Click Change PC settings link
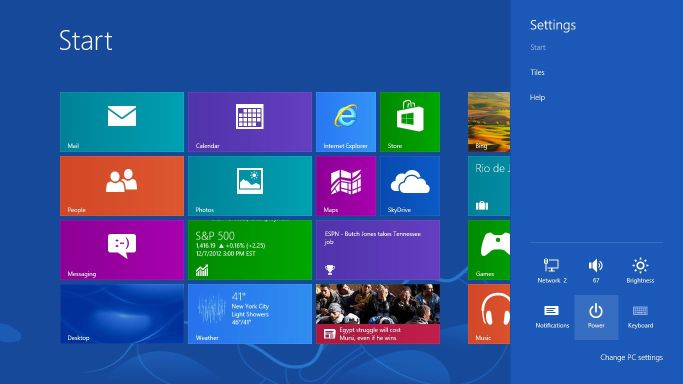This screenshot has height=384, width=683. tap(632, 357)
